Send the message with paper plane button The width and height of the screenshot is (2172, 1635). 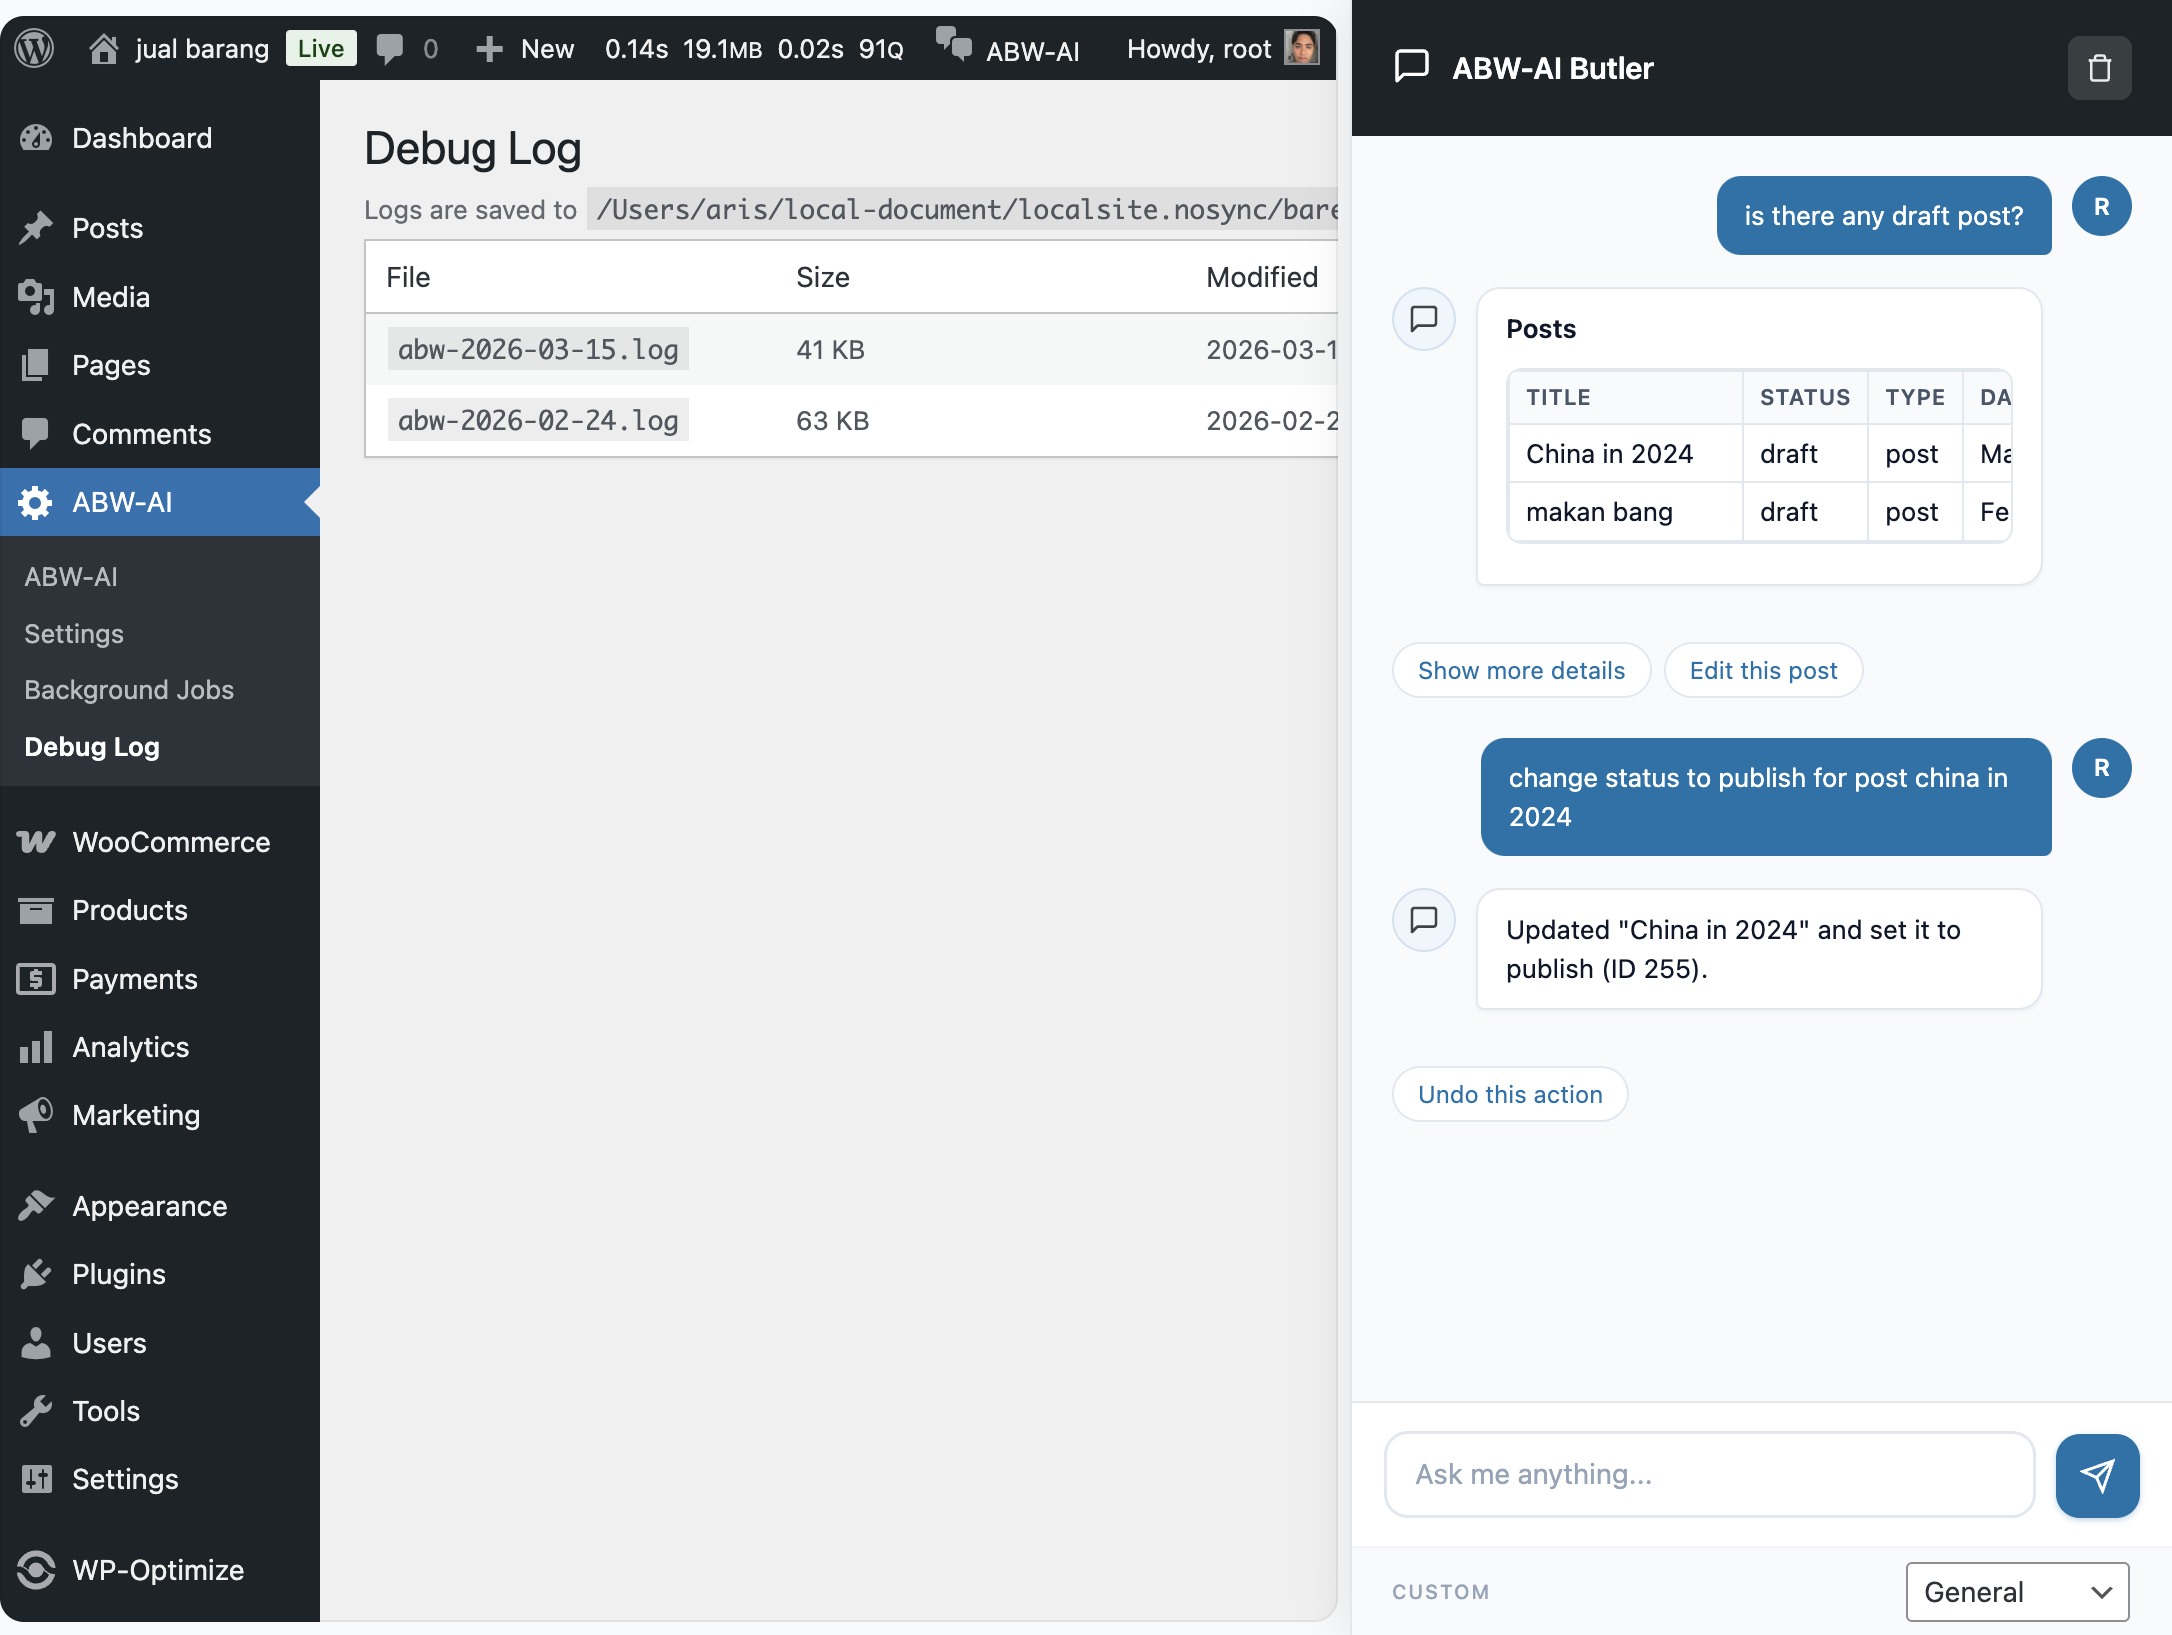pos(2097,1475)
